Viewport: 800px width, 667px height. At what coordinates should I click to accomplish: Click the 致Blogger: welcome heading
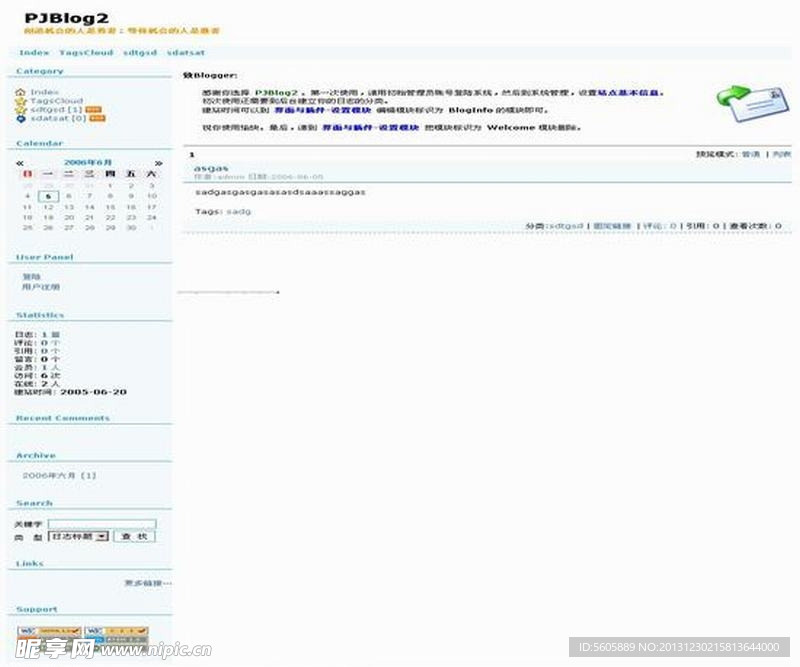click(x=210, y=76)
